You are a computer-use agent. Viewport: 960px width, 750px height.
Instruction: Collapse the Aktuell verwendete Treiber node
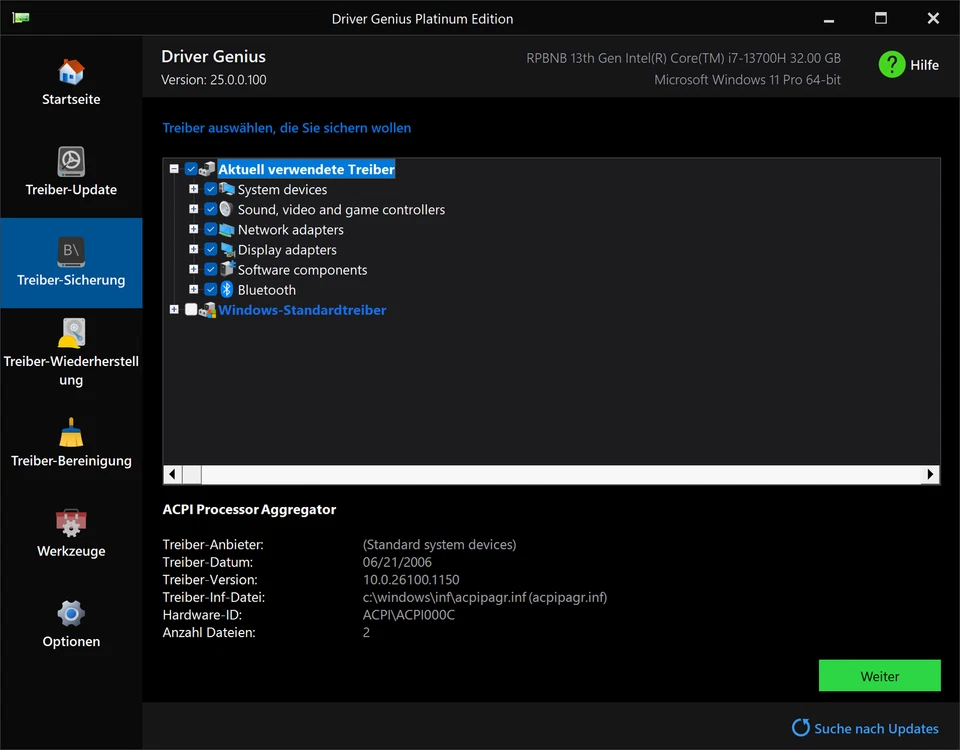click(174, 169)
